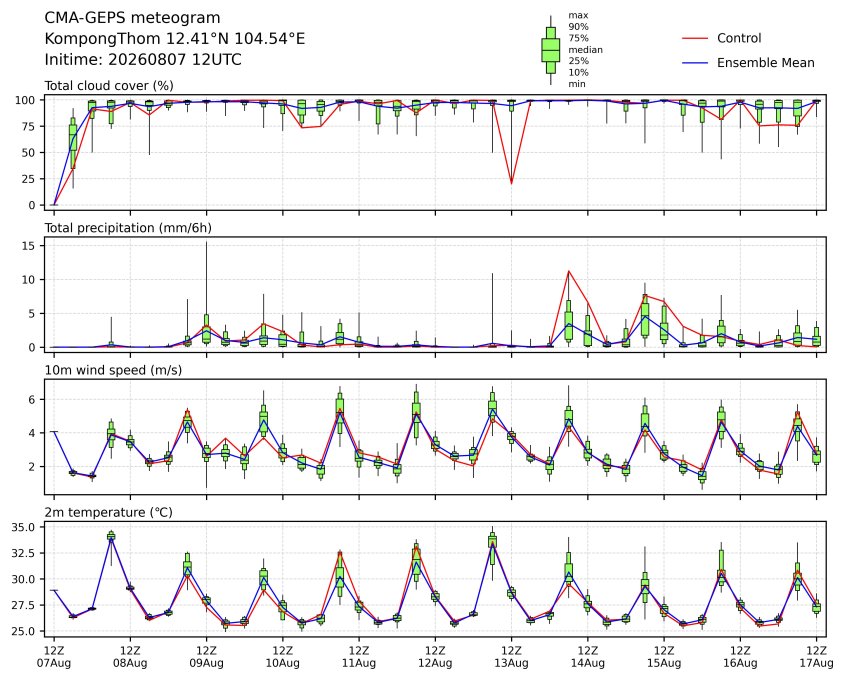This screenshot has height=680, width=845.
Task: Click the blue Ensemble Mean legend line
Action: pyautogui.click(x=695, y=63)
